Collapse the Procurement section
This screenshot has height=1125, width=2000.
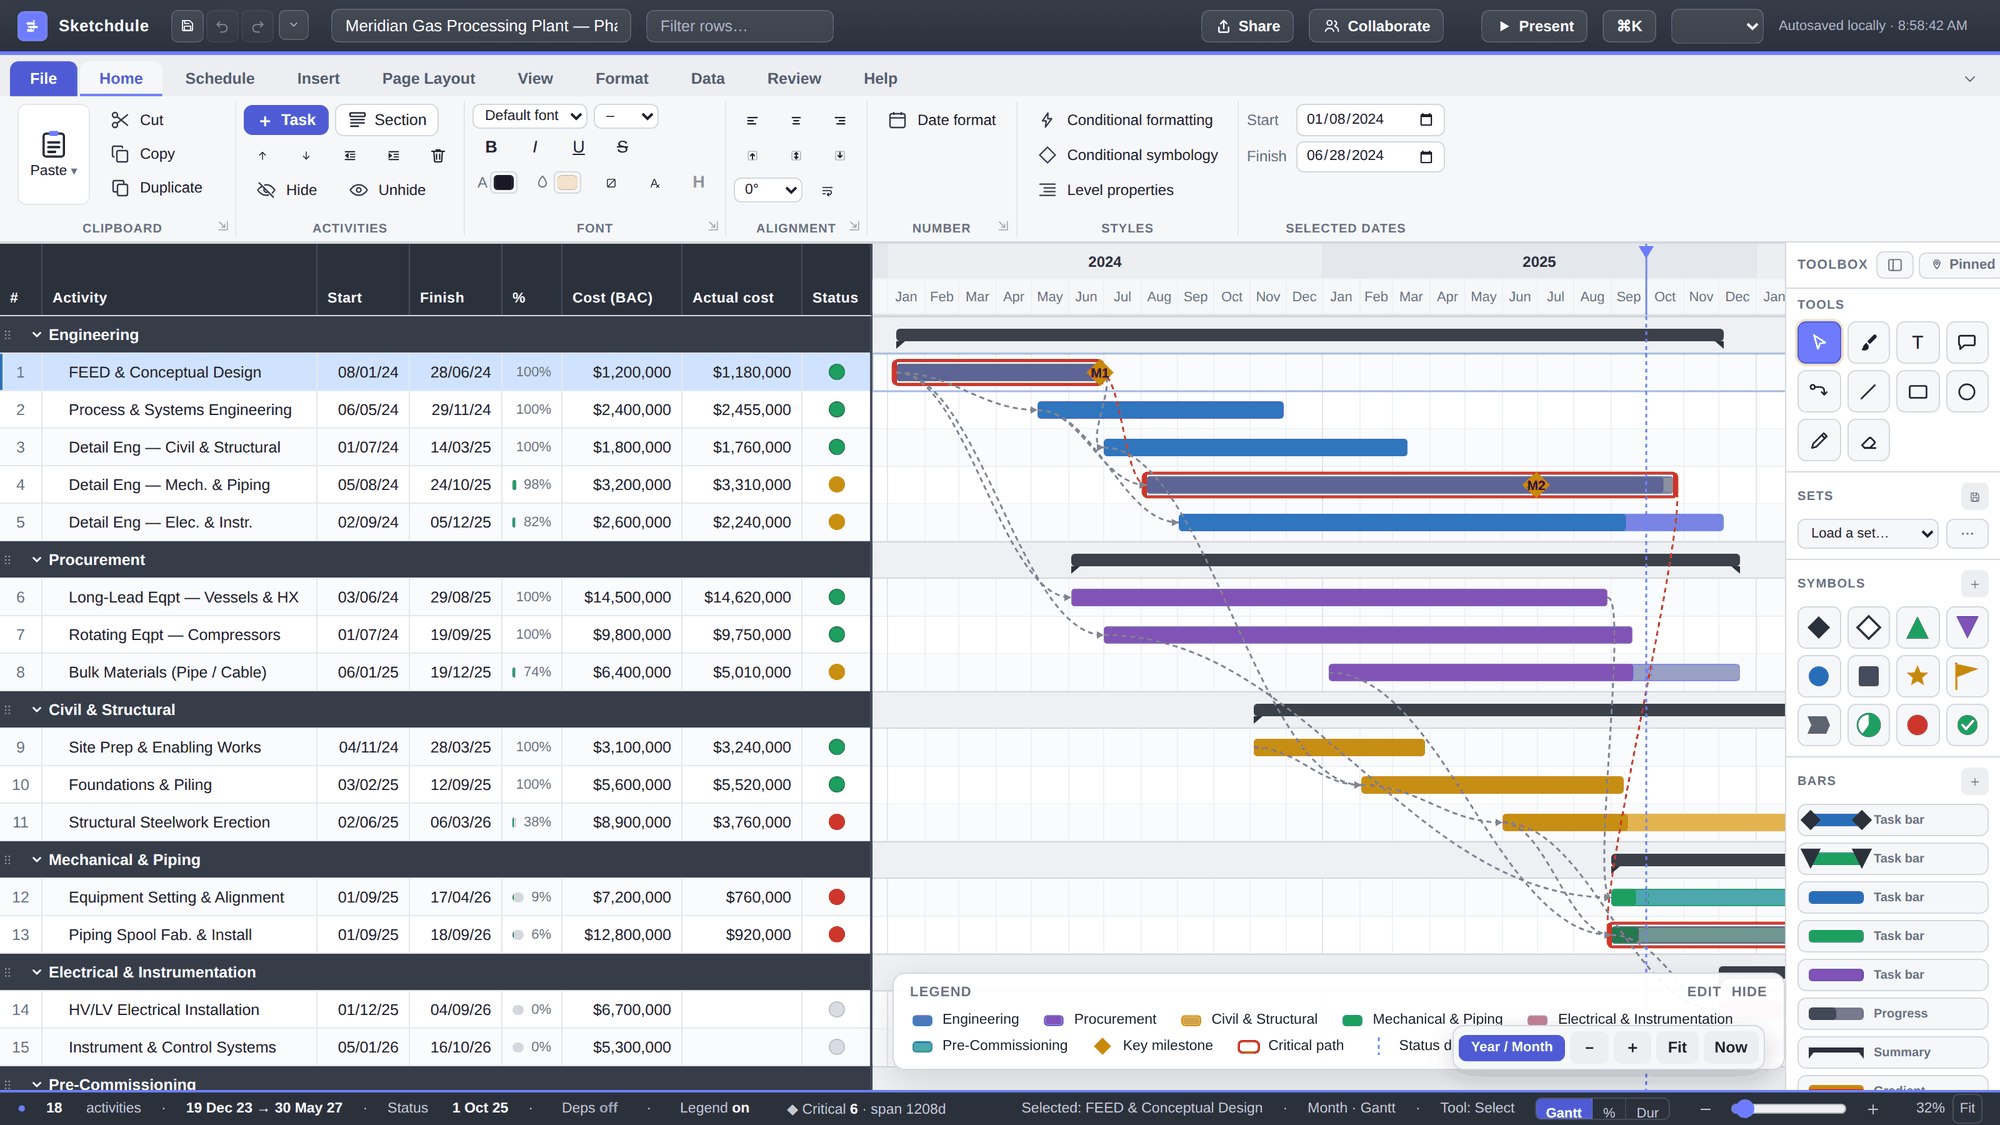pos(37,560)
